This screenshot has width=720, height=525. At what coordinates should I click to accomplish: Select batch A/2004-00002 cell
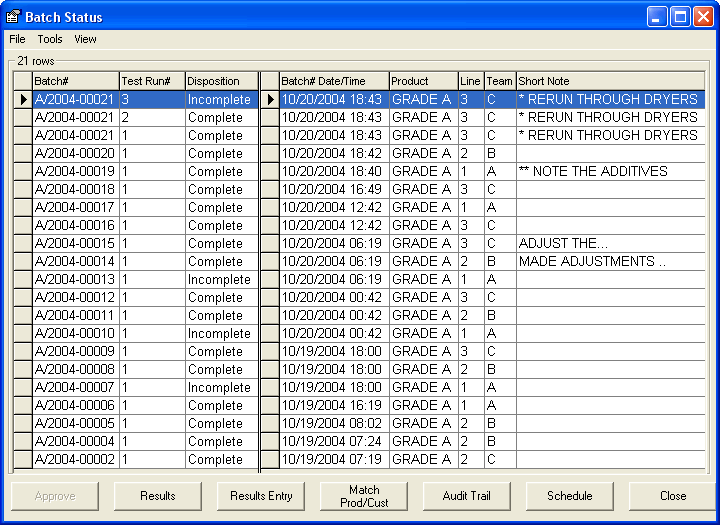pos(76,459)
